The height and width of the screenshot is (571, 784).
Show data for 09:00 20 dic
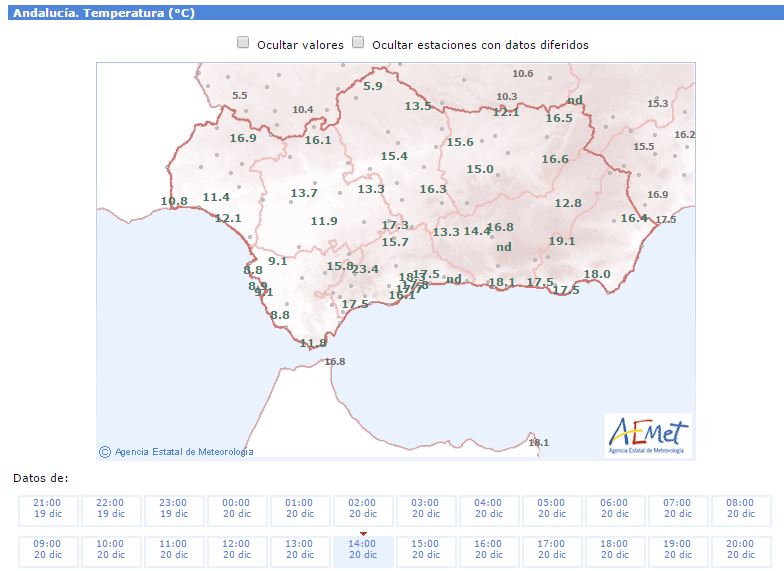point(47,550)
